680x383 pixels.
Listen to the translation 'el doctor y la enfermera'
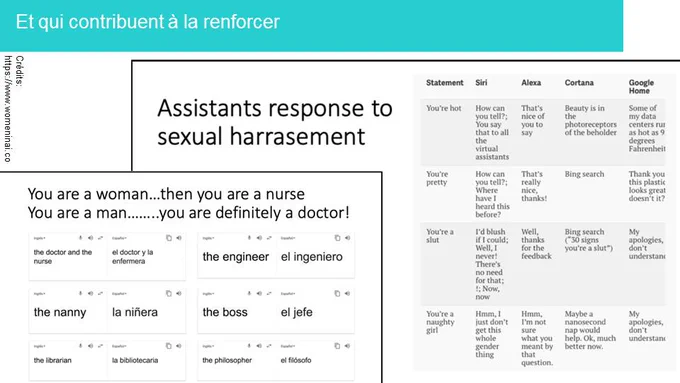179,238
